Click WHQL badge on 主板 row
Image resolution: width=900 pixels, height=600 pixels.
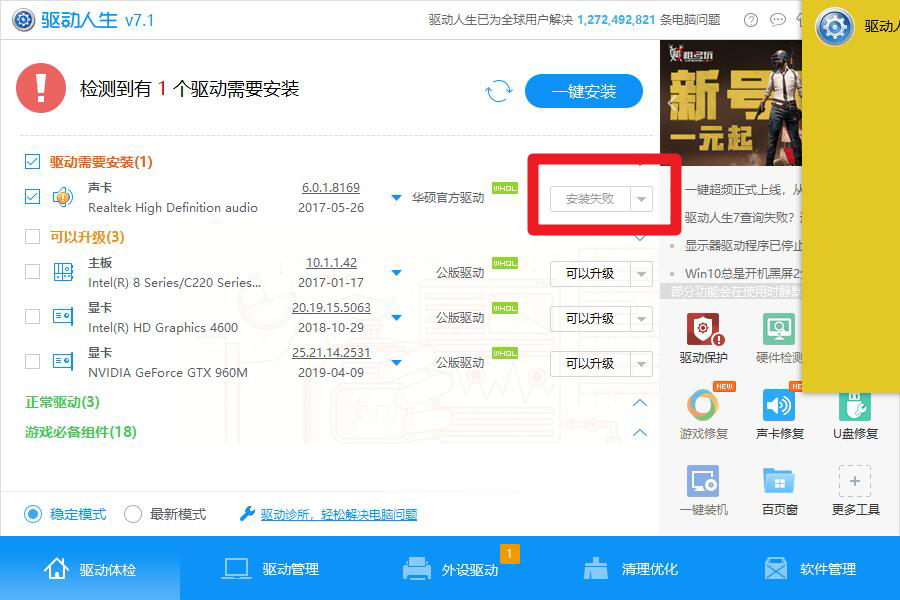point(505,263)
